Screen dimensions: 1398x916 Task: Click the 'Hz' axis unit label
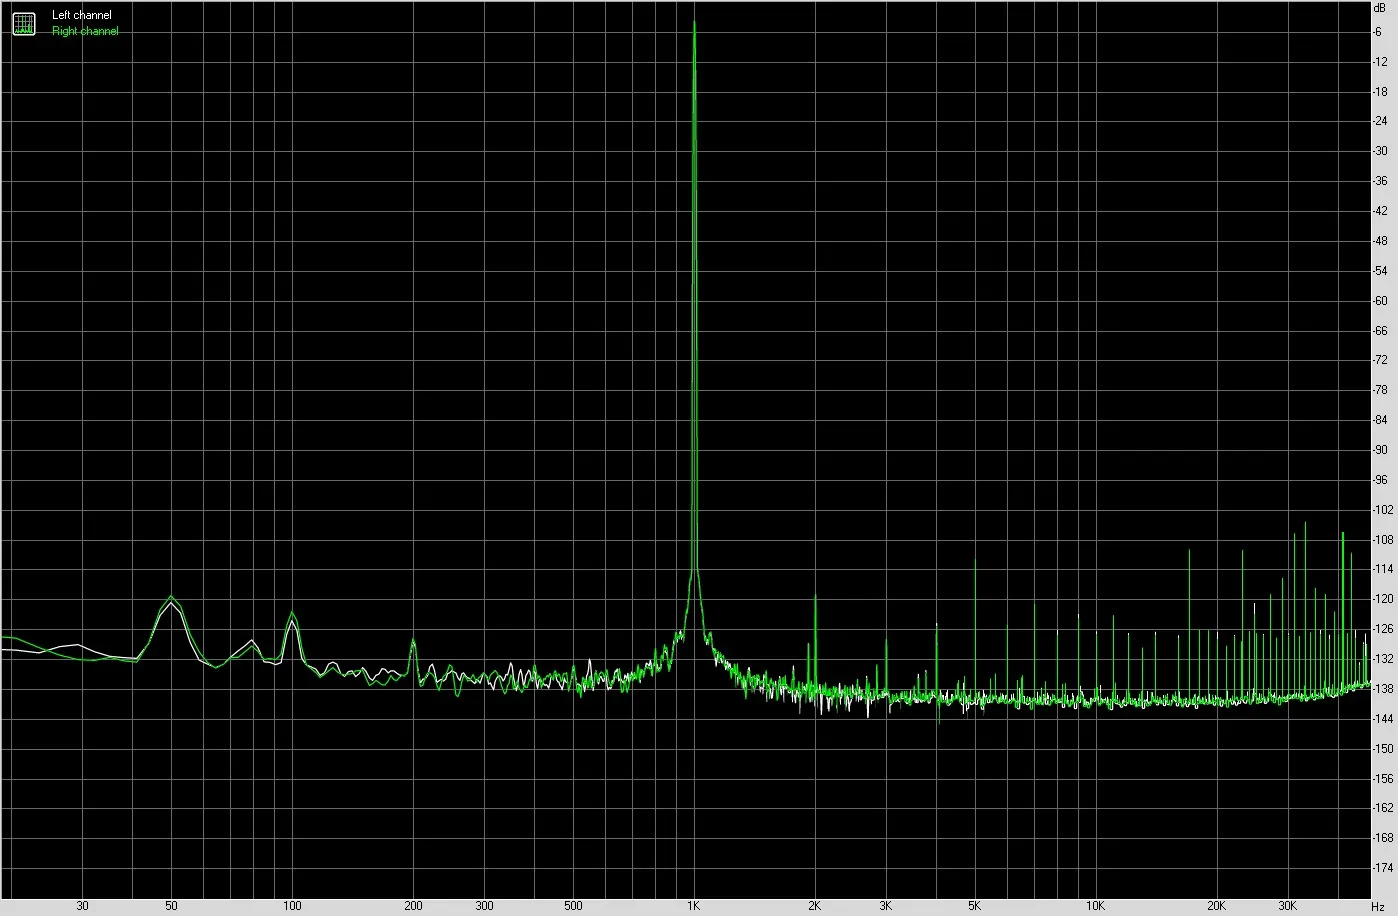click(1378, 906)
